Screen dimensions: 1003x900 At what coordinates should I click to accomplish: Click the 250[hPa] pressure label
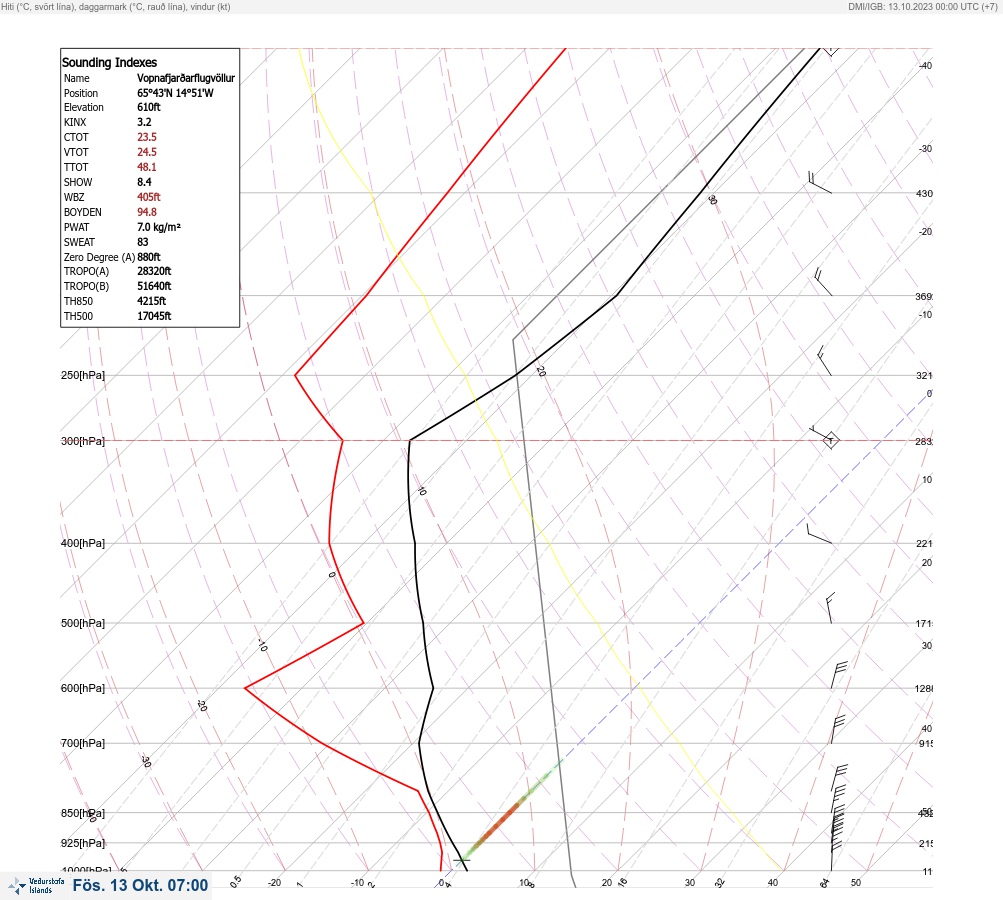83,375
